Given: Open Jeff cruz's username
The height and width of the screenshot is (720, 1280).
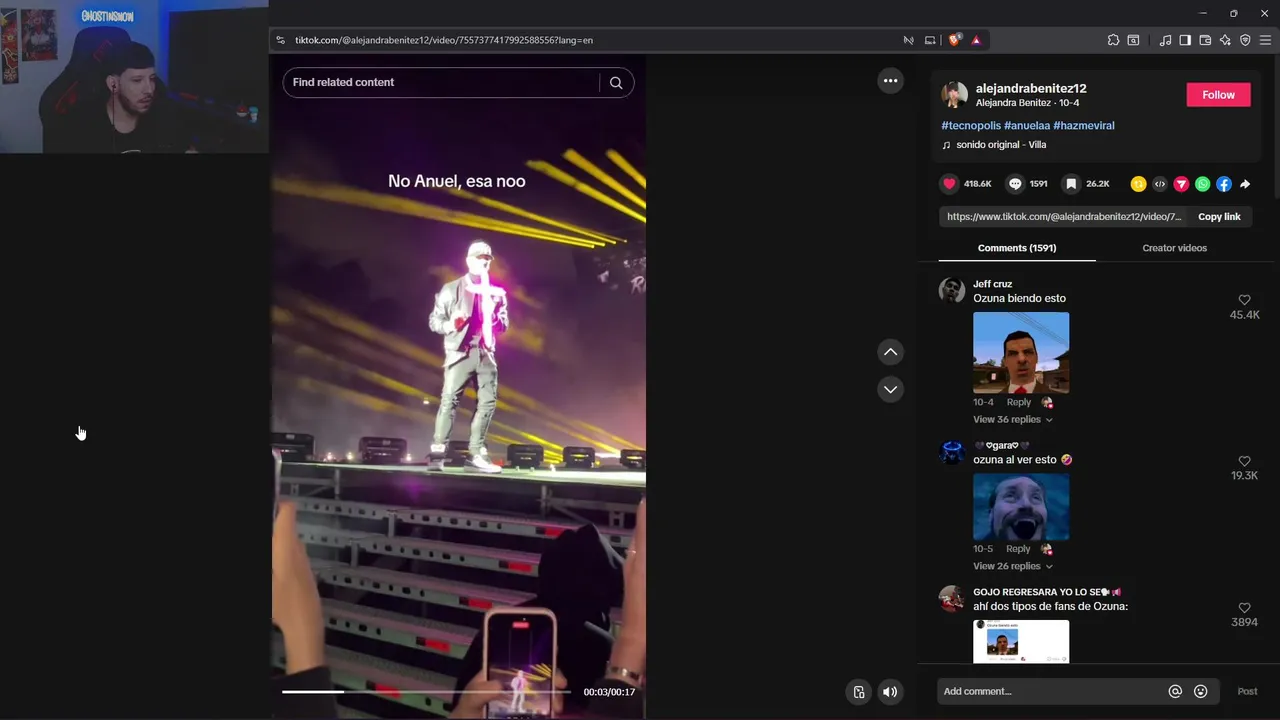Looking at the screenshot, I should click(x=992, y=284).
